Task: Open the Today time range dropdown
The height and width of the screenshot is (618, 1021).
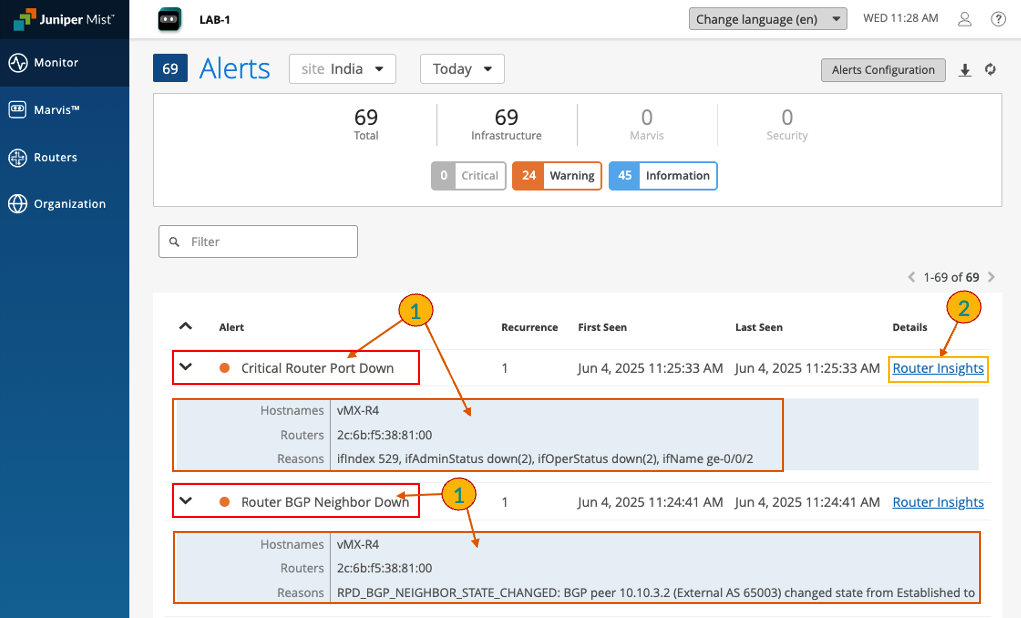Action: tap(462, 69)
